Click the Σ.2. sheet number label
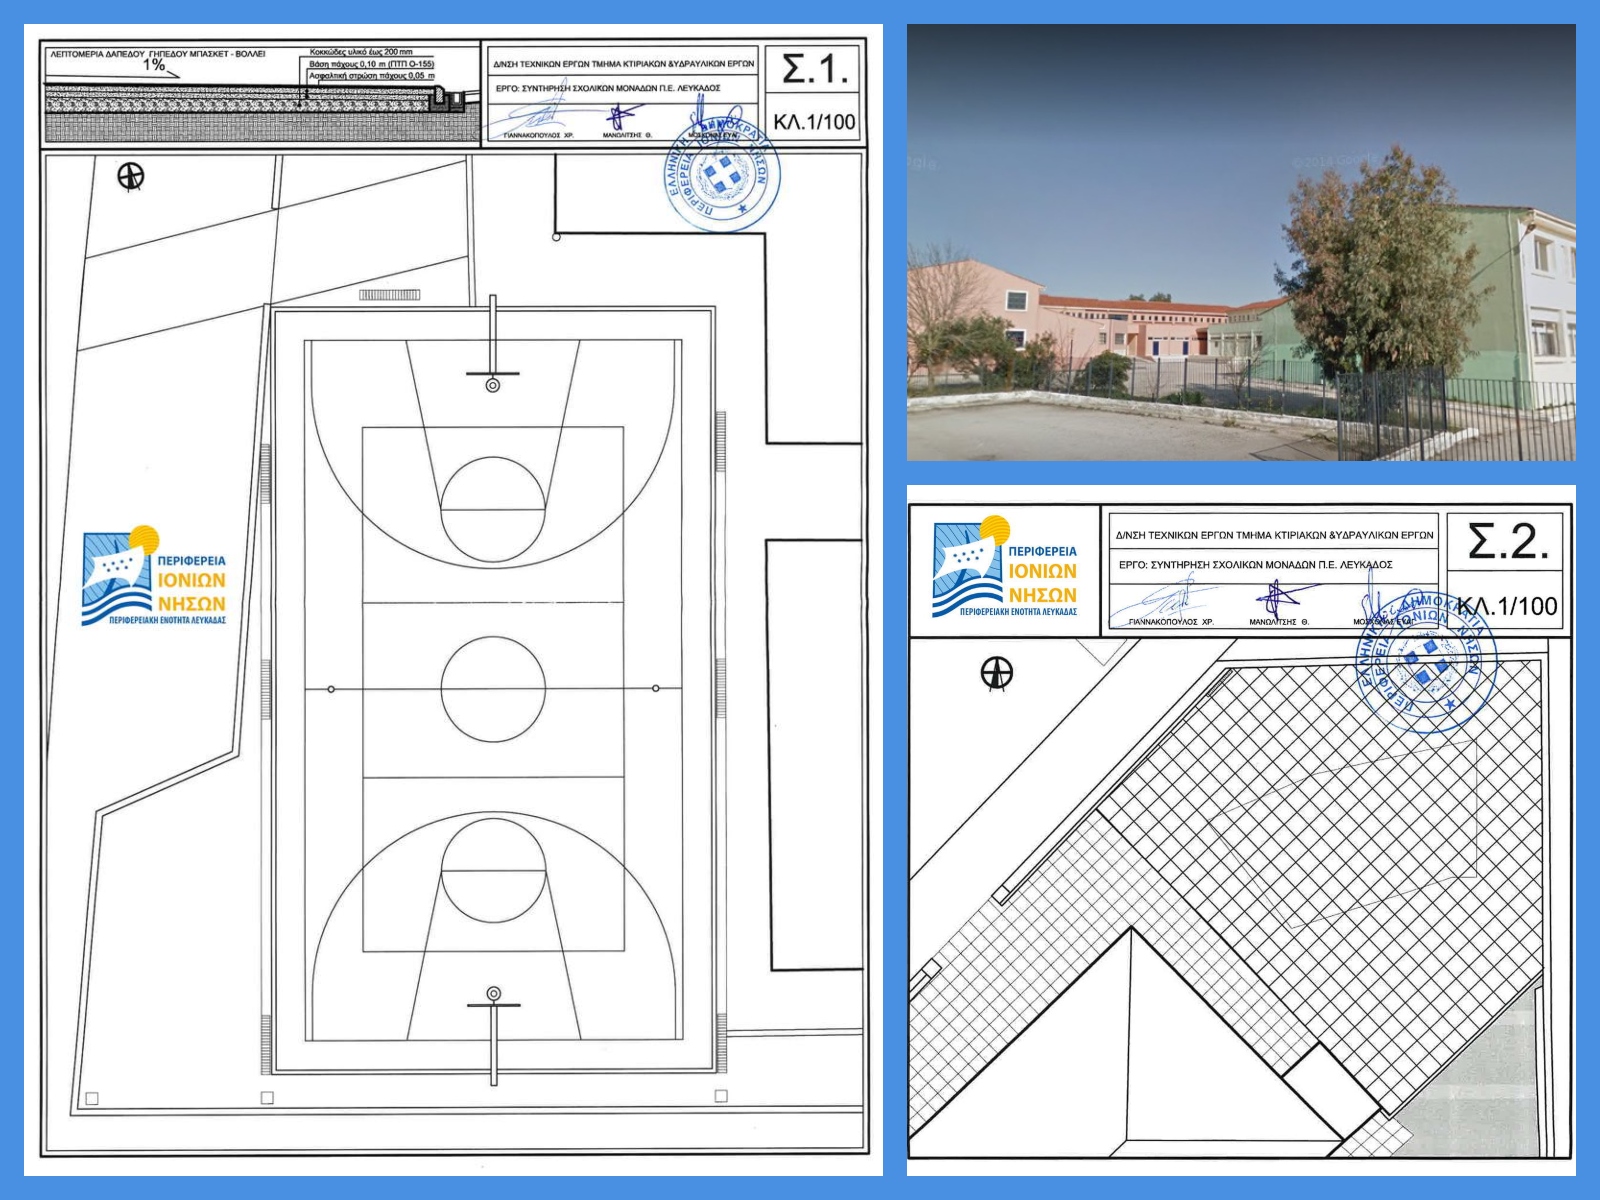Viewport: 1600px width, 1200px height. [1507, 542]
